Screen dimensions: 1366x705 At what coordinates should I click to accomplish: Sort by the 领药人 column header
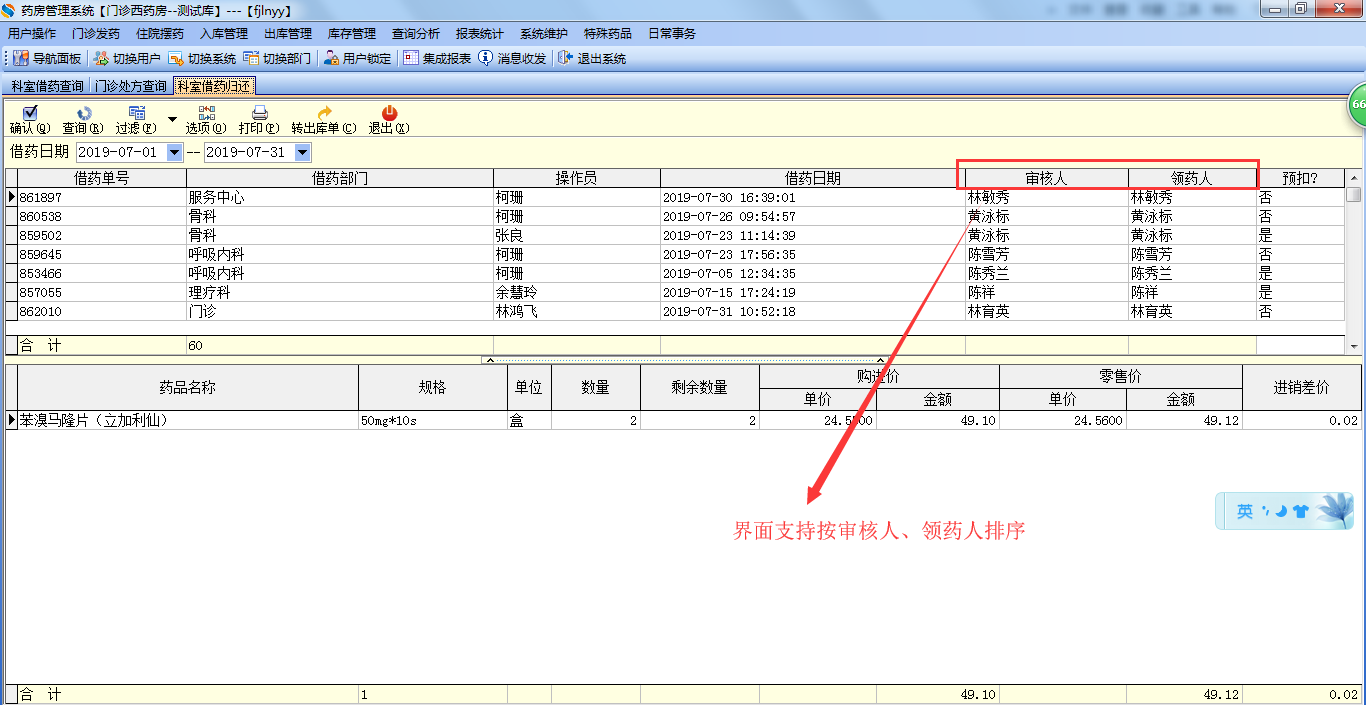pos(1192,178)
